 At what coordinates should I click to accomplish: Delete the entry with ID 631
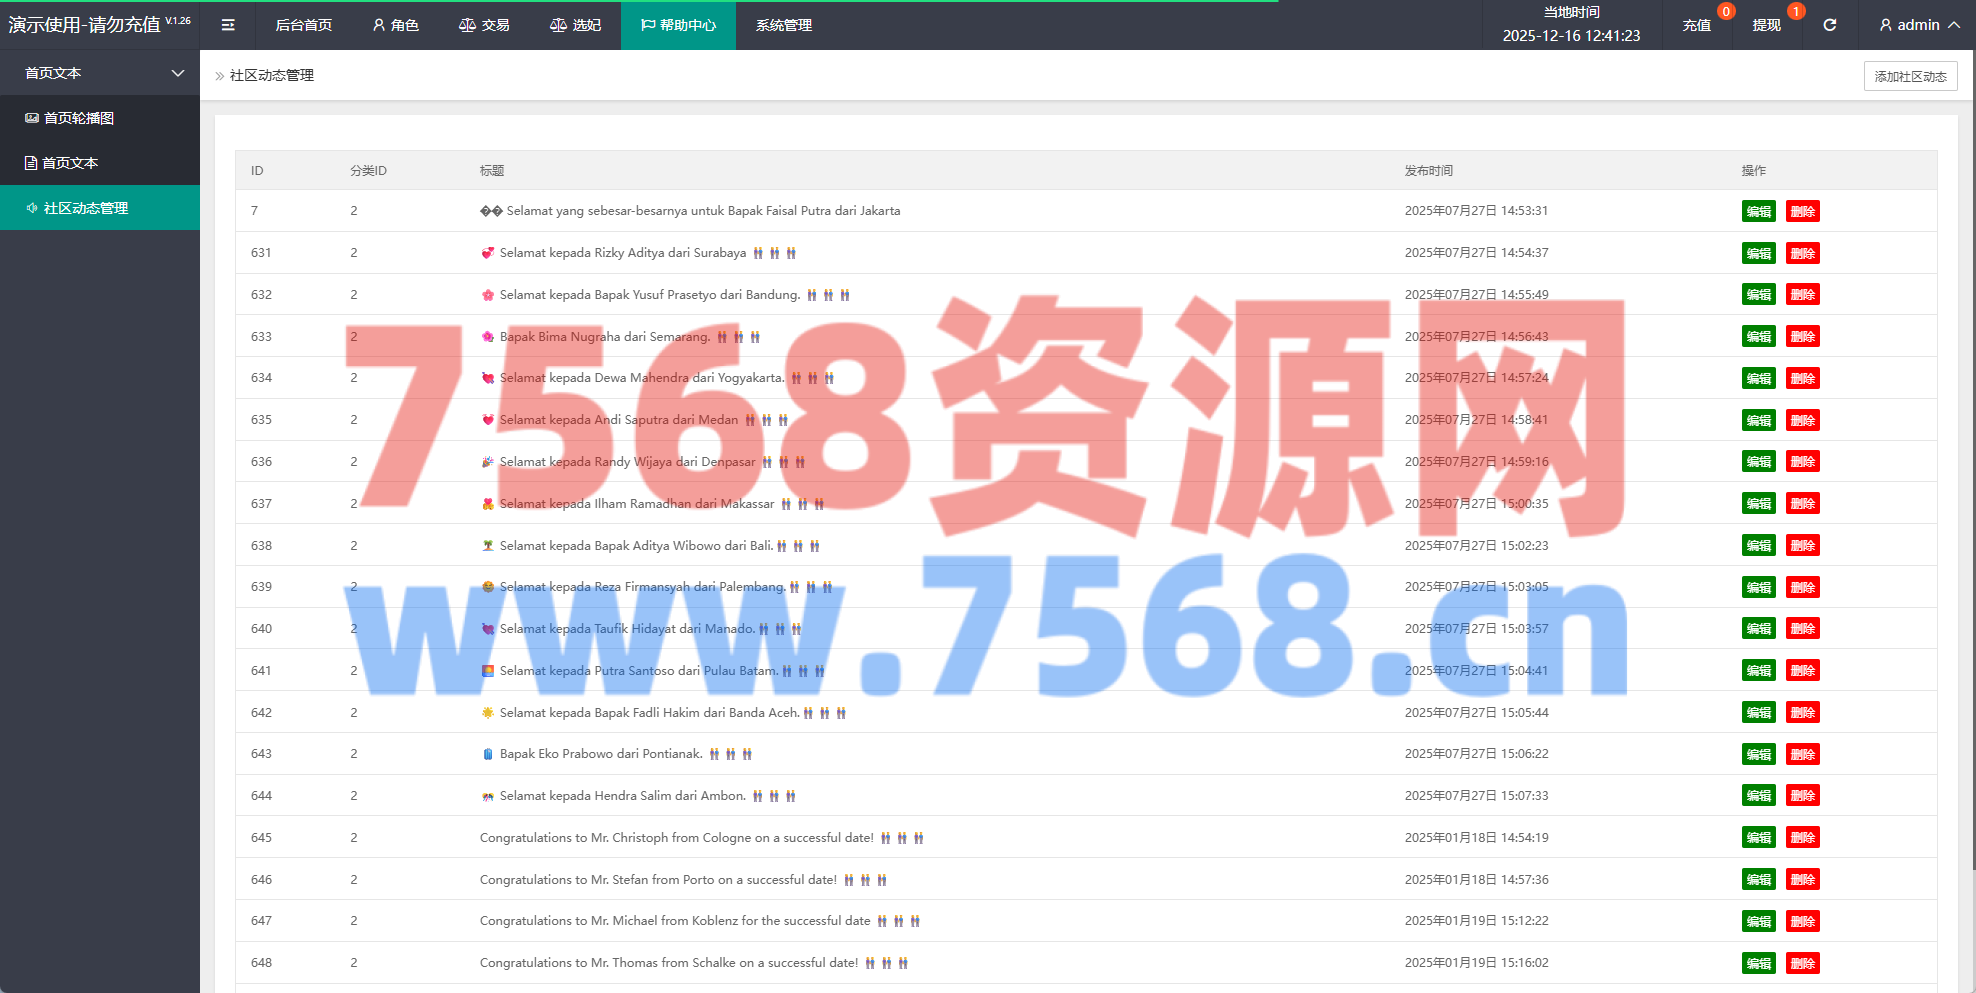coord(1802,253)
